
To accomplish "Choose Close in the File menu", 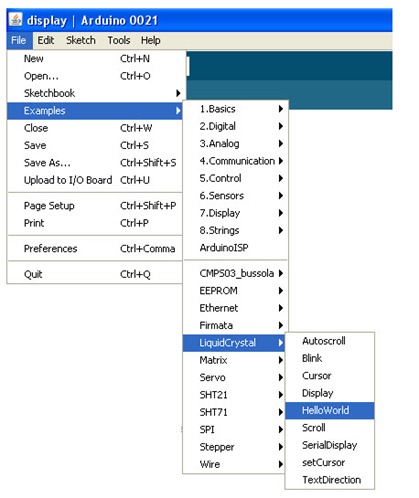I will [95, 128].
